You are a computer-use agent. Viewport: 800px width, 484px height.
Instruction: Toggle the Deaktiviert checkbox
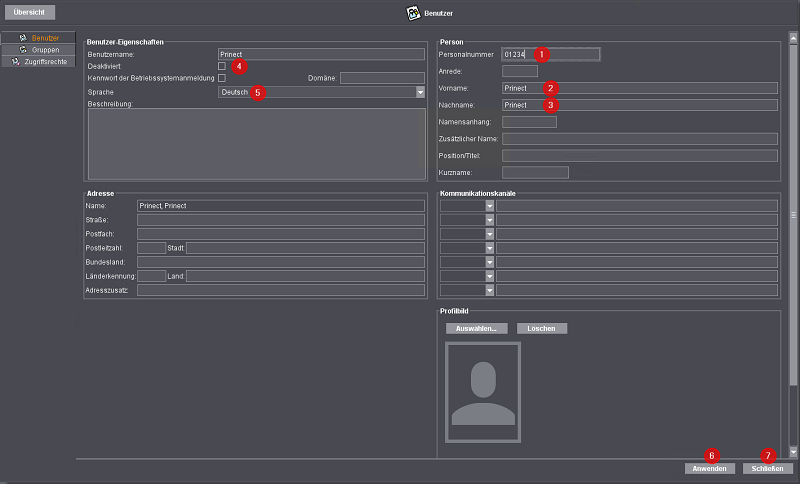pyautogui.click(x=222, y=66)
